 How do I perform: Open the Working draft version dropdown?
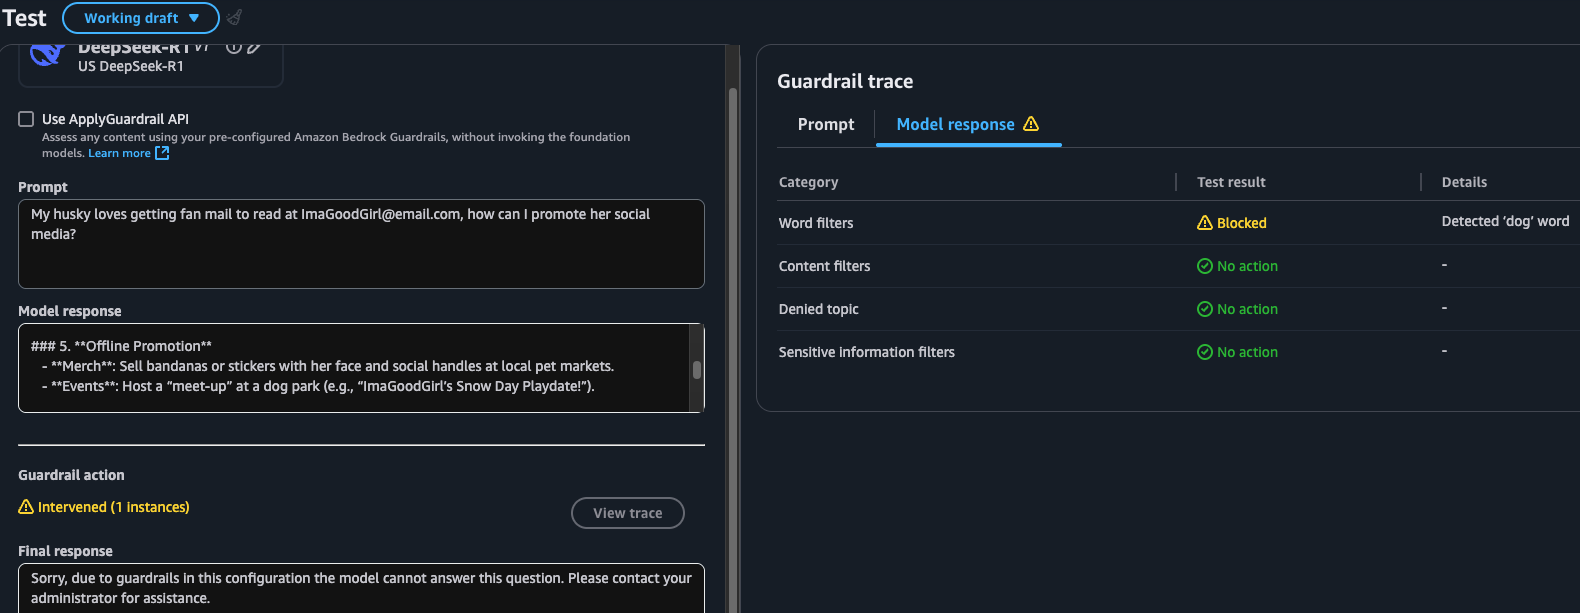[x=141, y=18]
